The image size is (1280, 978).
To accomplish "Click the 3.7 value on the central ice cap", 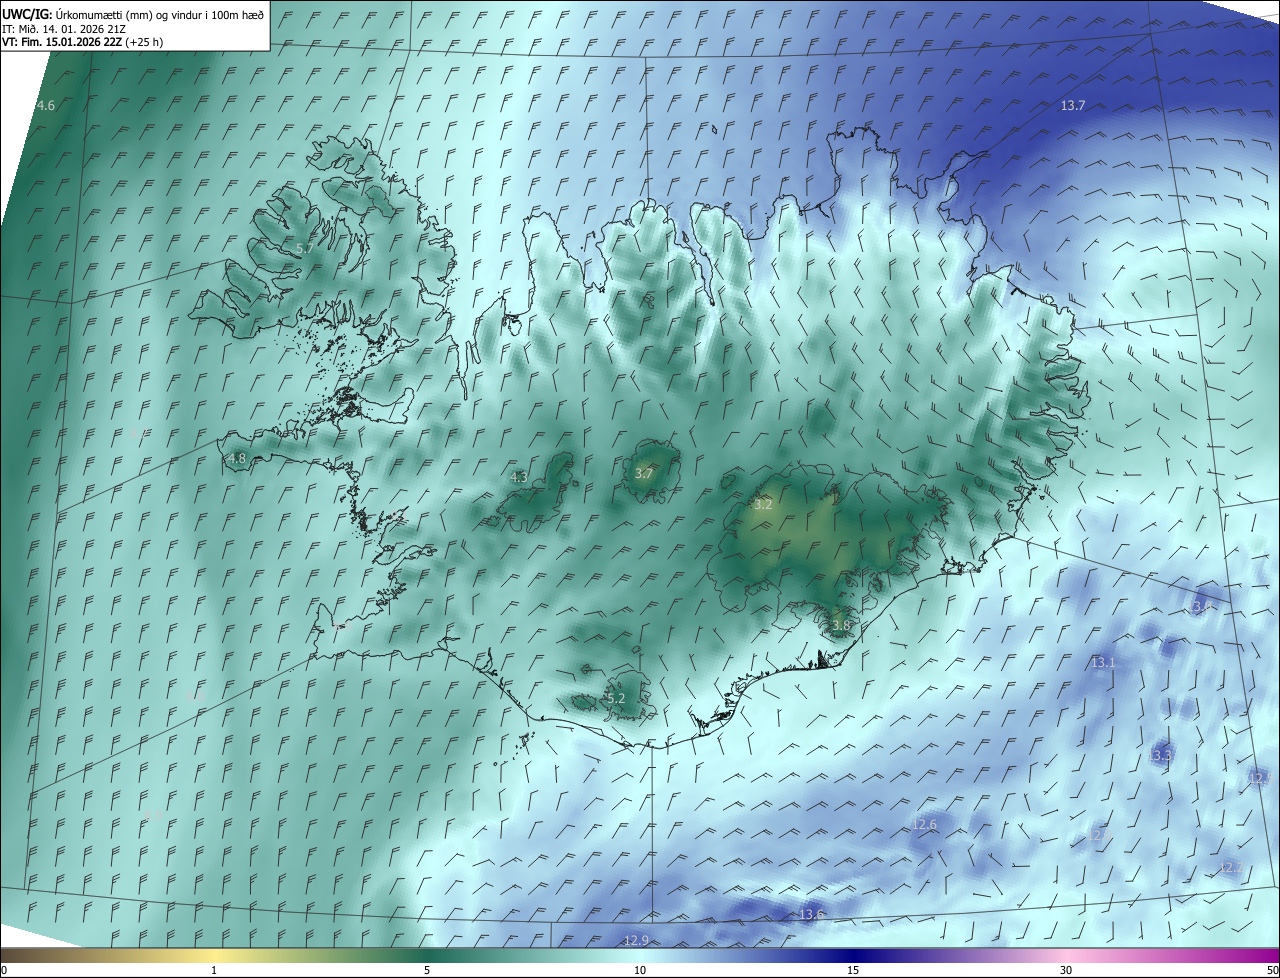I will [644, 473].
